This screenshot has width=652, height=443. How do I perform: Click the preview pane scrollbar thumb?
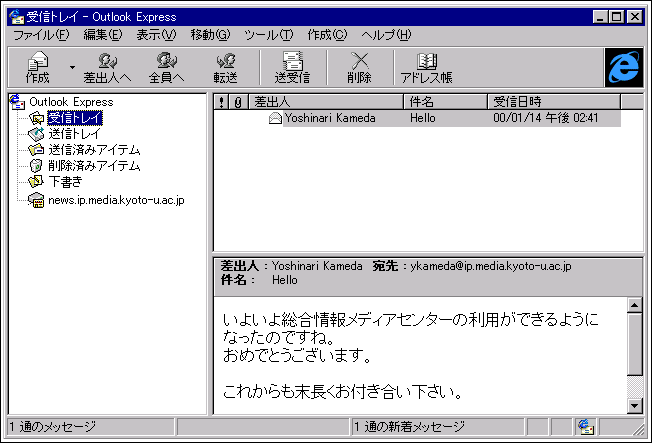pos(635,345)
